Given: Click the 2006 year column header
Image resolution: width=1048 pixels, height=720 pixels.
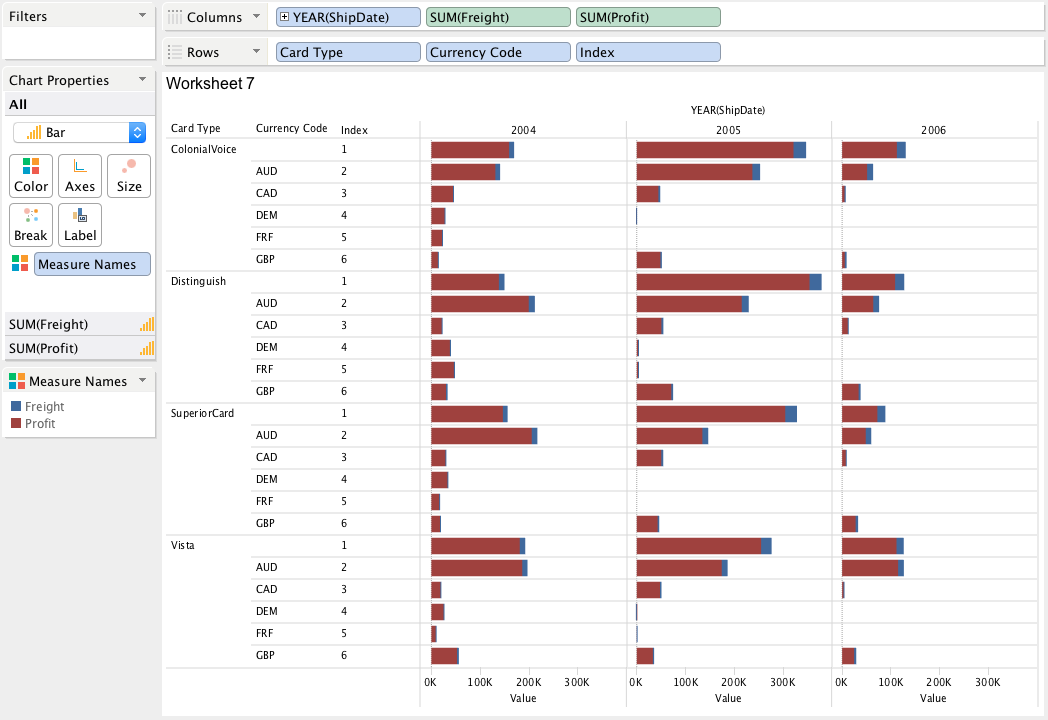Looking at the screenshot, I should coord(933,130).
